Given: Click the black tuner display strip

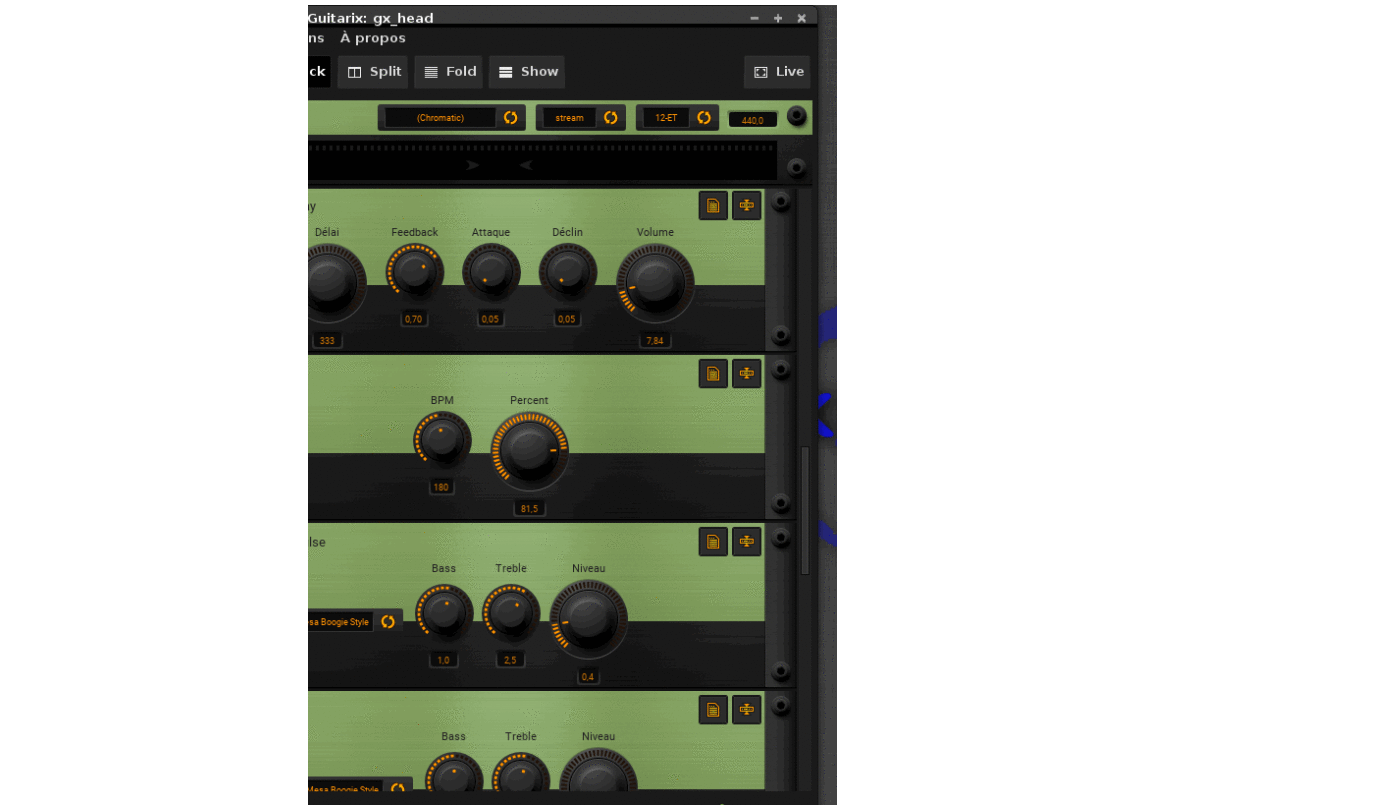Looking at the screenshot, I should pyautogui.click(x=542, y=160).
